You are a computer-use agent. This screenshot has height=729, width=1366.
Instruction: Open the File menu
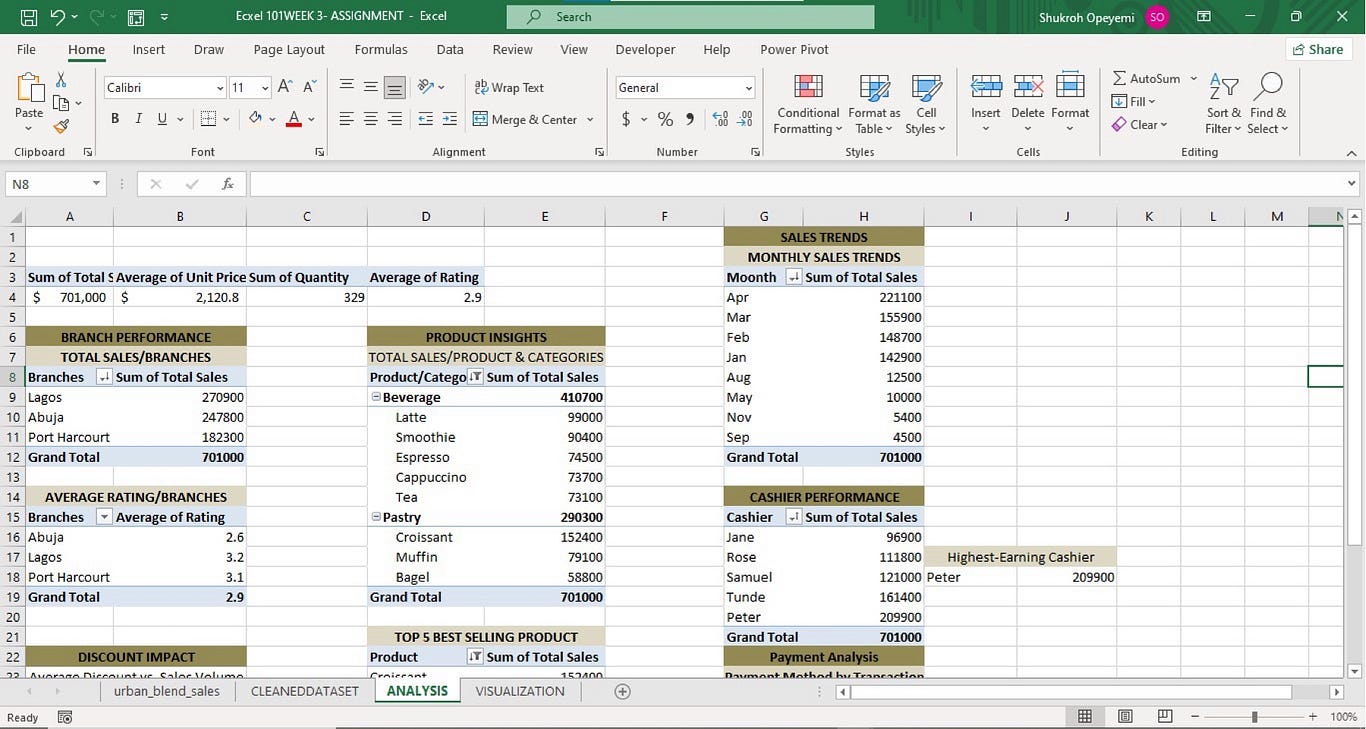26,49
